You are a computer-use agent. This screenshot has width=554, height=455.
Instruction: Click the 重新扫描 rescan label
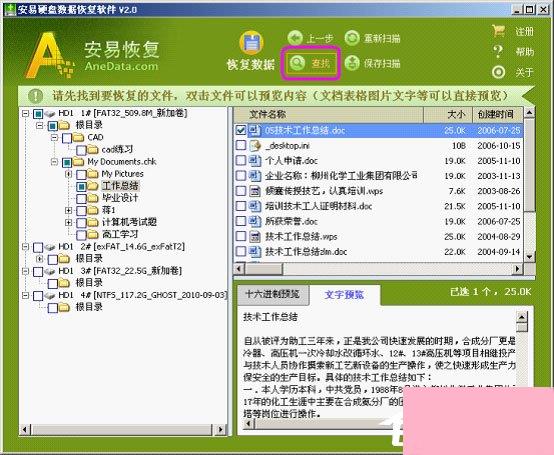point(382,38)
